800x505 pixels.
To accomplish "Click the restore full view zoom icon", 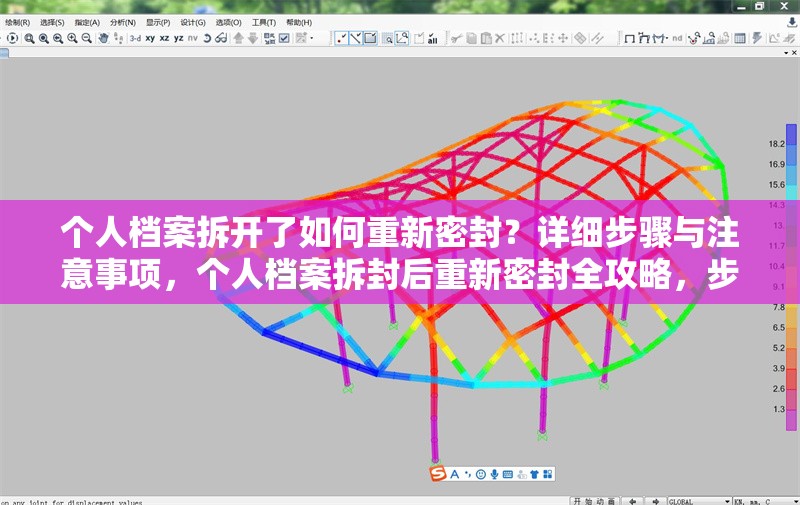I will (x=44, y=38).
